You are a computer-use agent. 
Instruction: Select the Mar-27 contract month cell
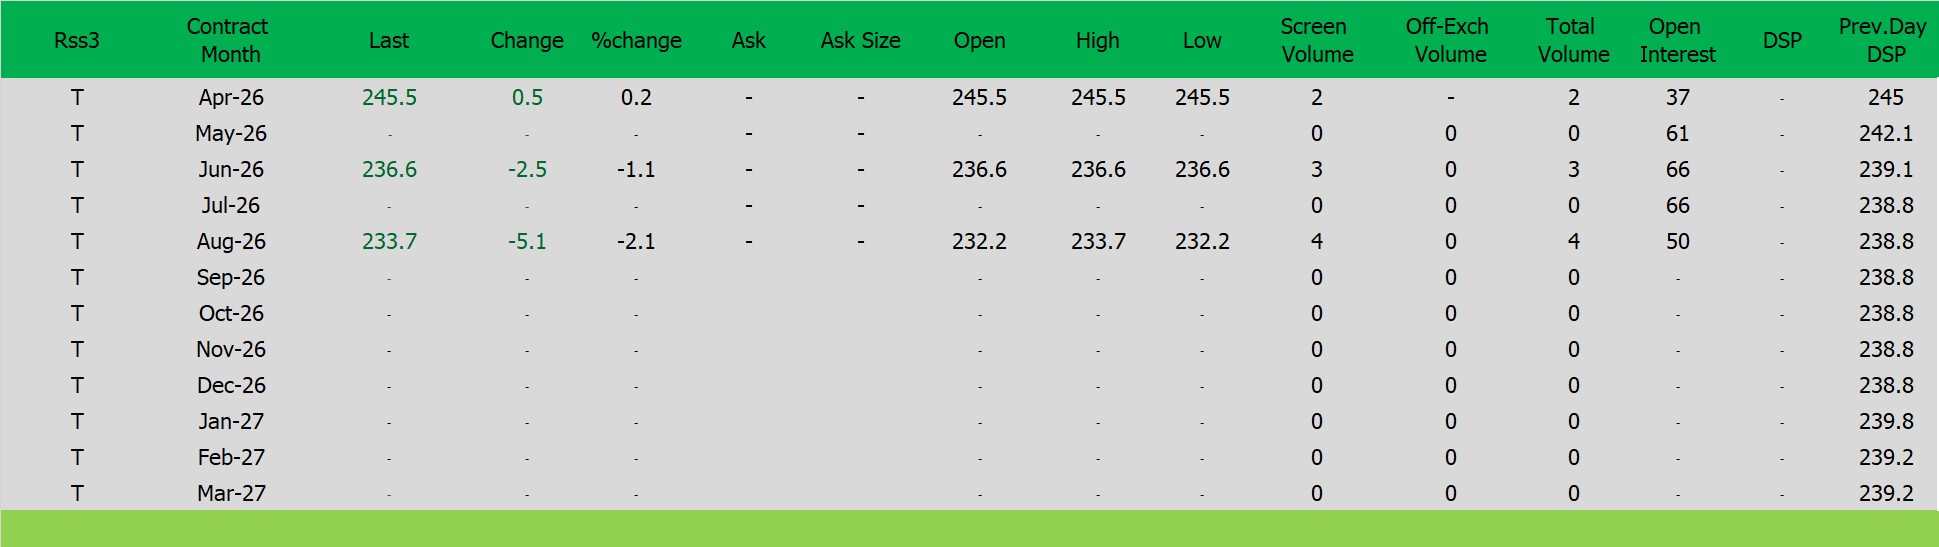(231, 493)
